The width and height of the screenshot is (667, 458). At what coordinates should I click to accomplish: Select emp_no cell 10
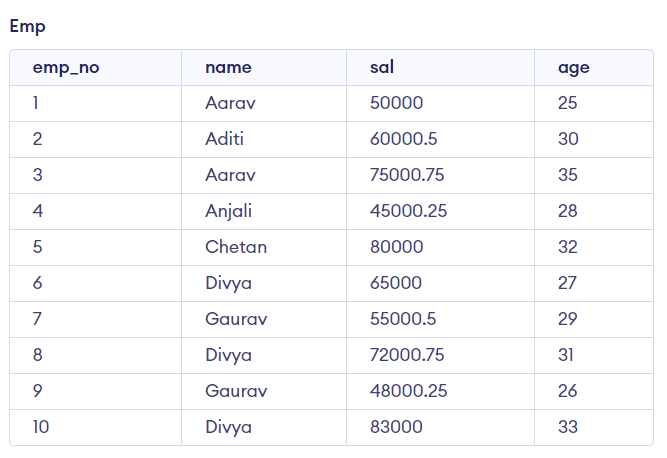[x=41, y=427]
